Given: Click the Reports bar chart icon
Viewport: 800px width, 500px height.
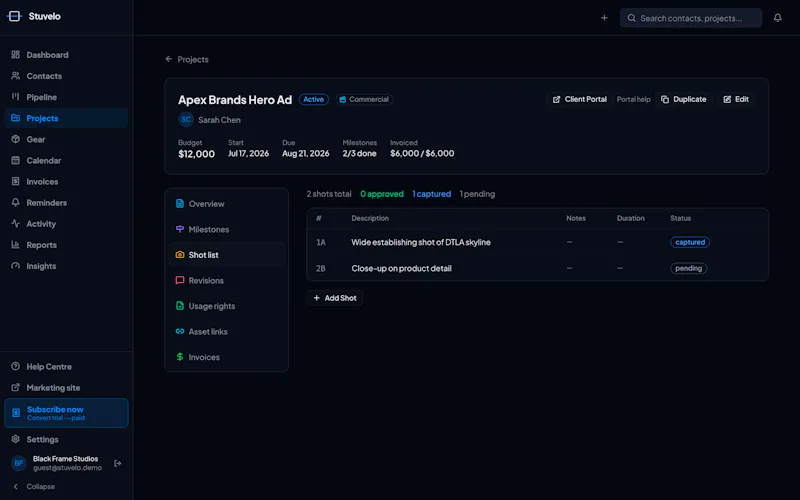Looking at the screenshot, I should [x=16, y=245].
